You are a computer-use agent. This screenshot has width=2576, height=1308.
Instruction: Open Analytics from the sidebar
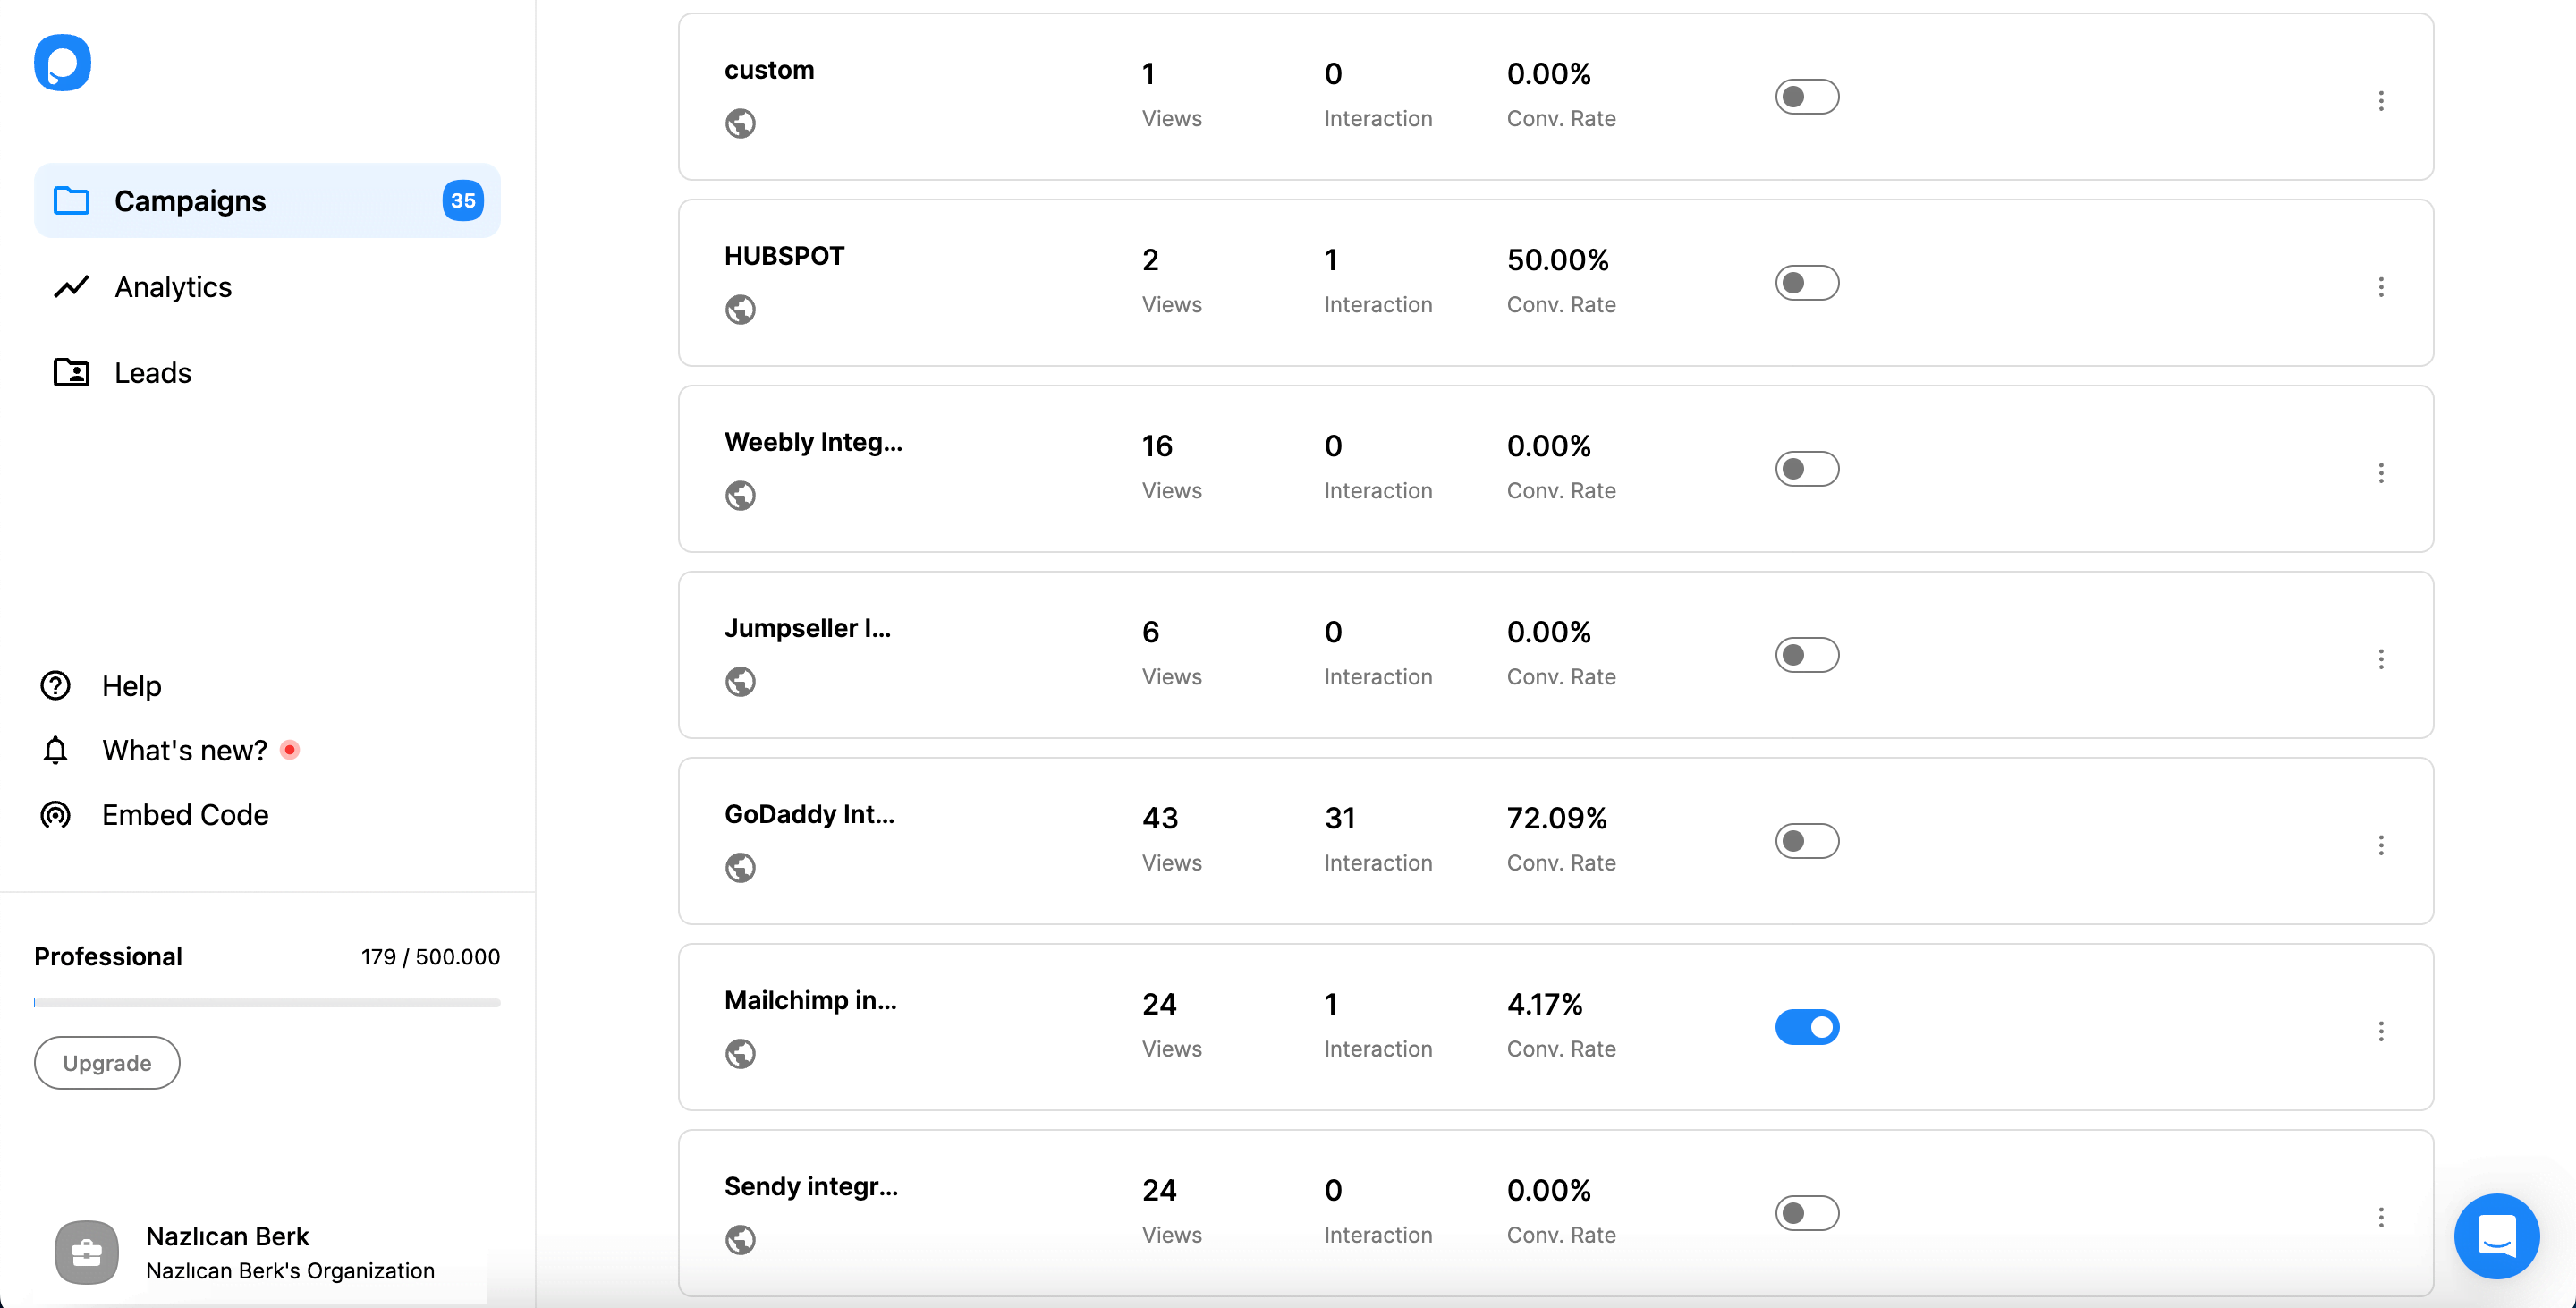[172, 287]
